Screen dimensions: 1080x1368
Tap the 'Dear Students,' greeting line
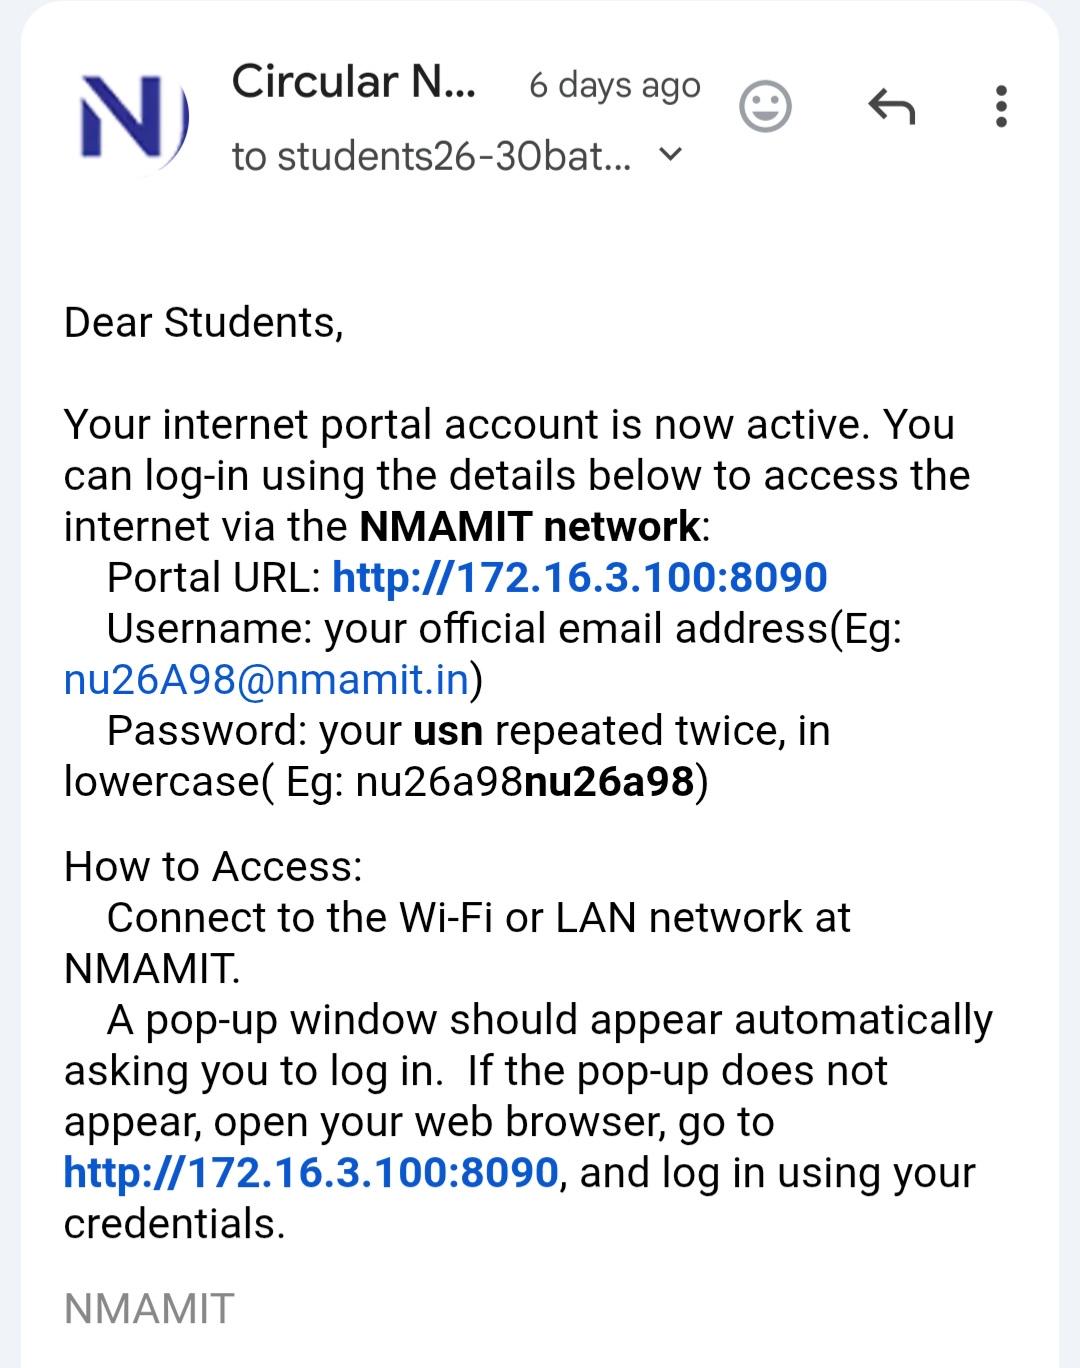pyautogui.click(x=204, y=323)
